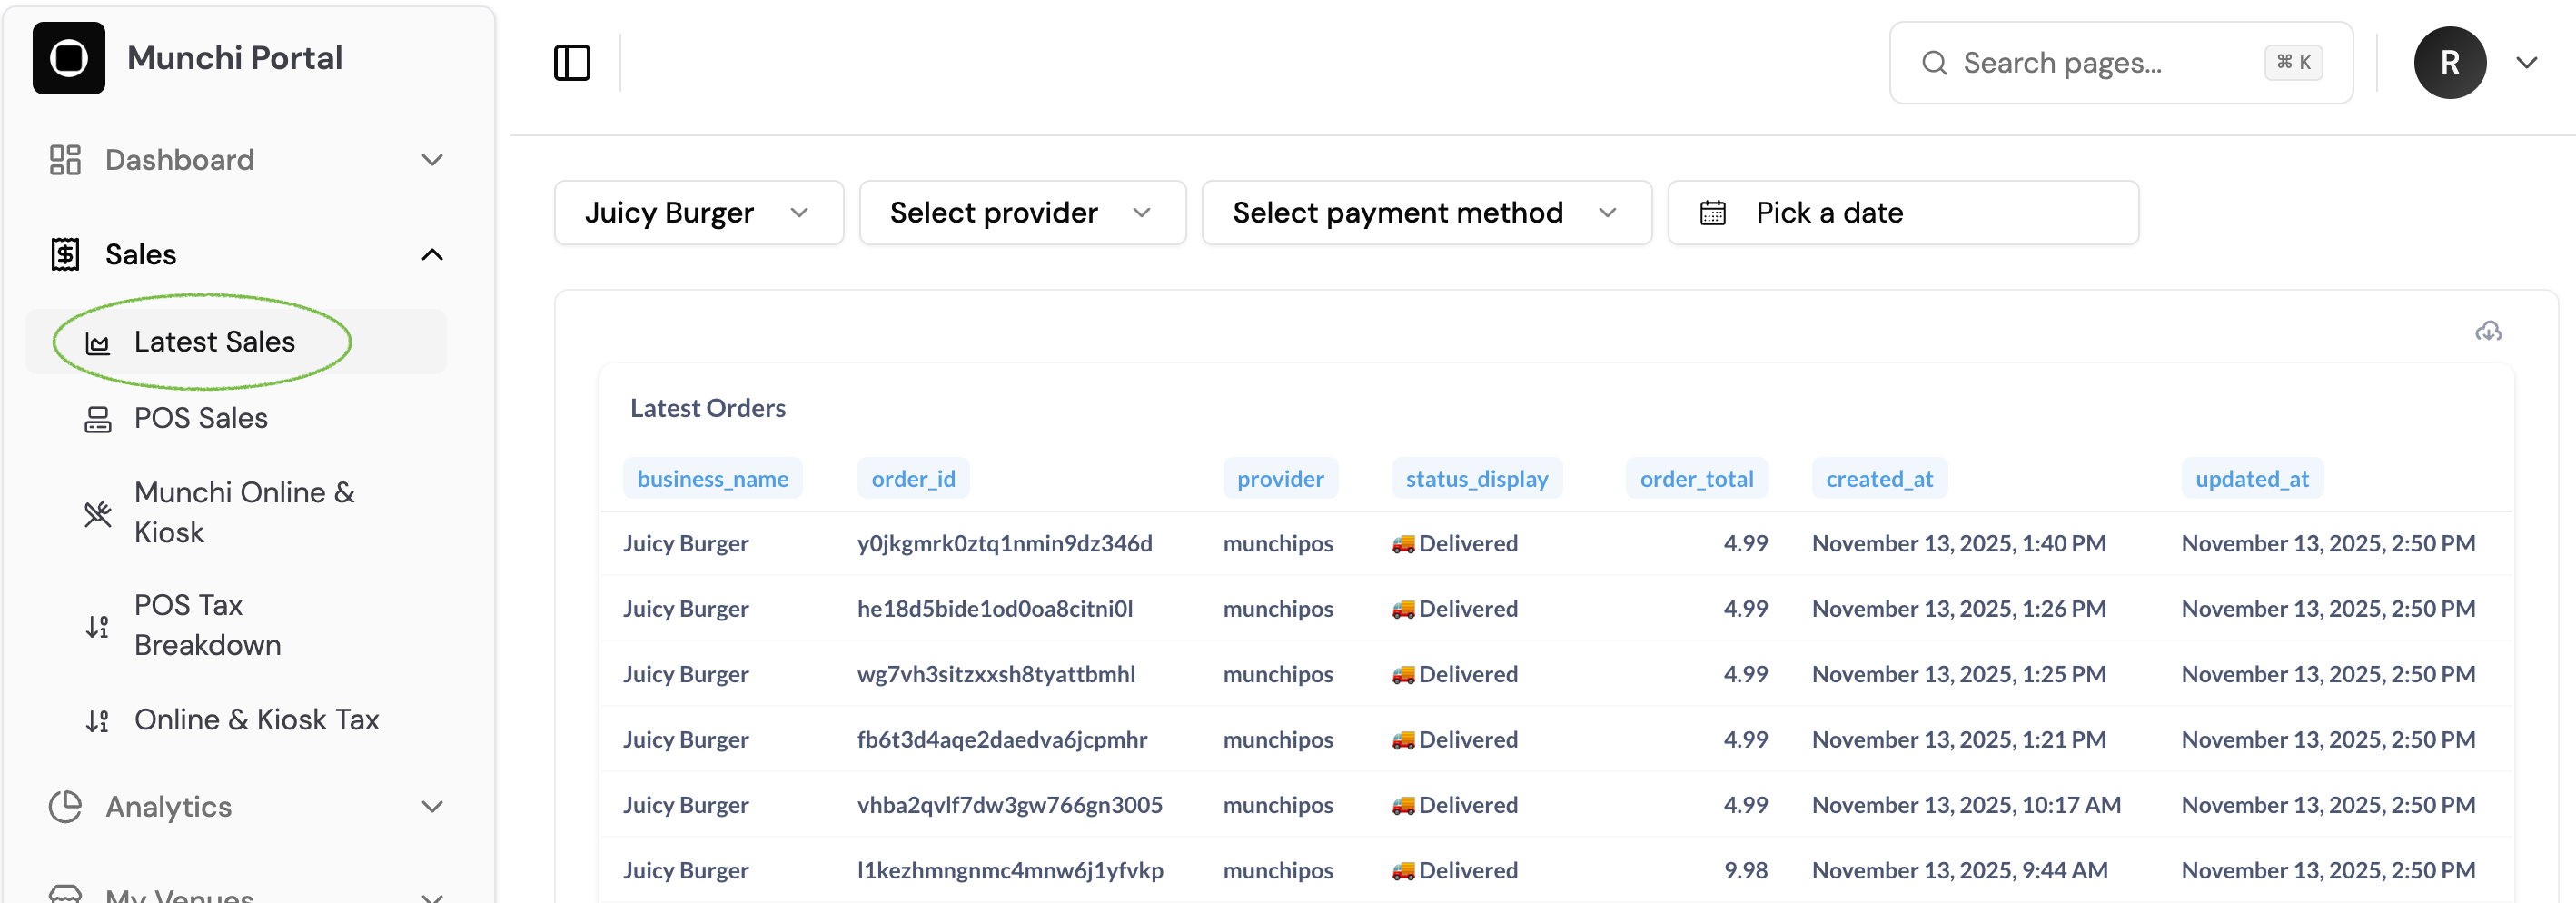The width and height of the screenshot is (2576, 903).
Task: Click the Sales menu label
Action: tap(141, 255)
